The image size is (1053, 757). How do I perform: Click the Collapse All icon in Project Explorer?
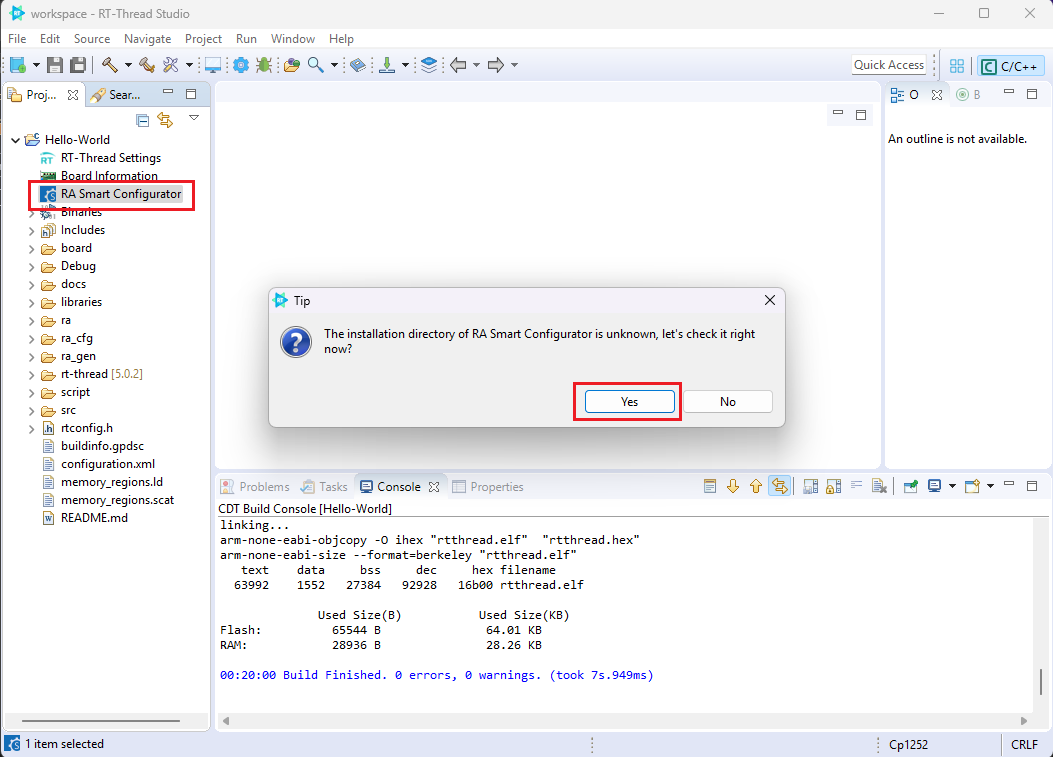[142, 120]
